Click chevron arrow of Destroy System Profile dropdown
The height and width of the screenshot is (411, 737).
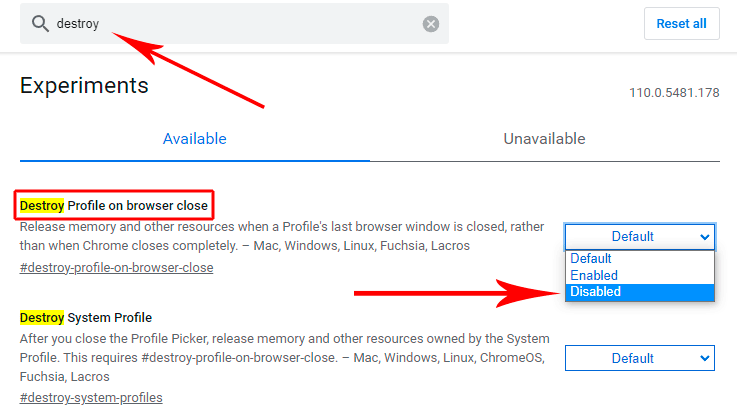tap(704, 358)
